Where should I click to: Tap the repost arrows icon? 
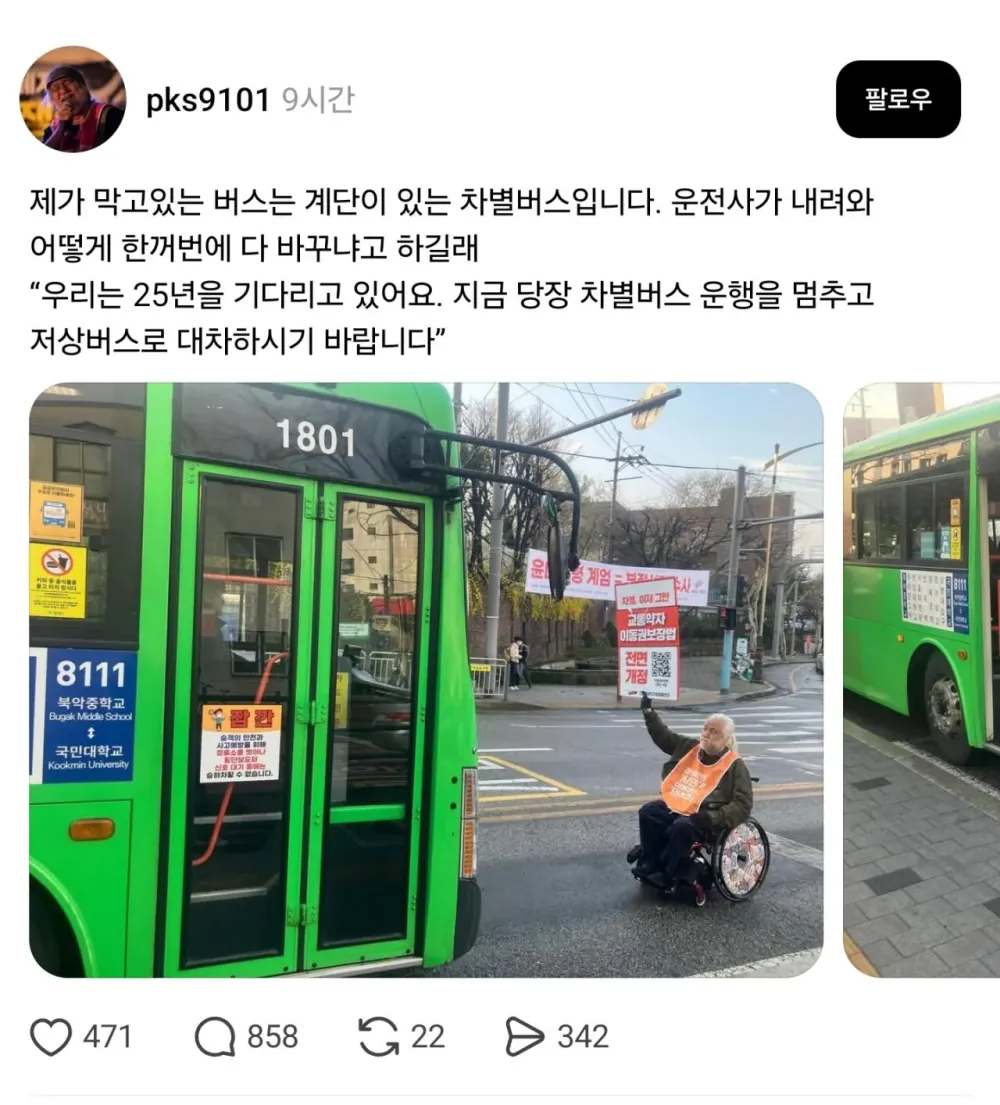click(378, 1037)
